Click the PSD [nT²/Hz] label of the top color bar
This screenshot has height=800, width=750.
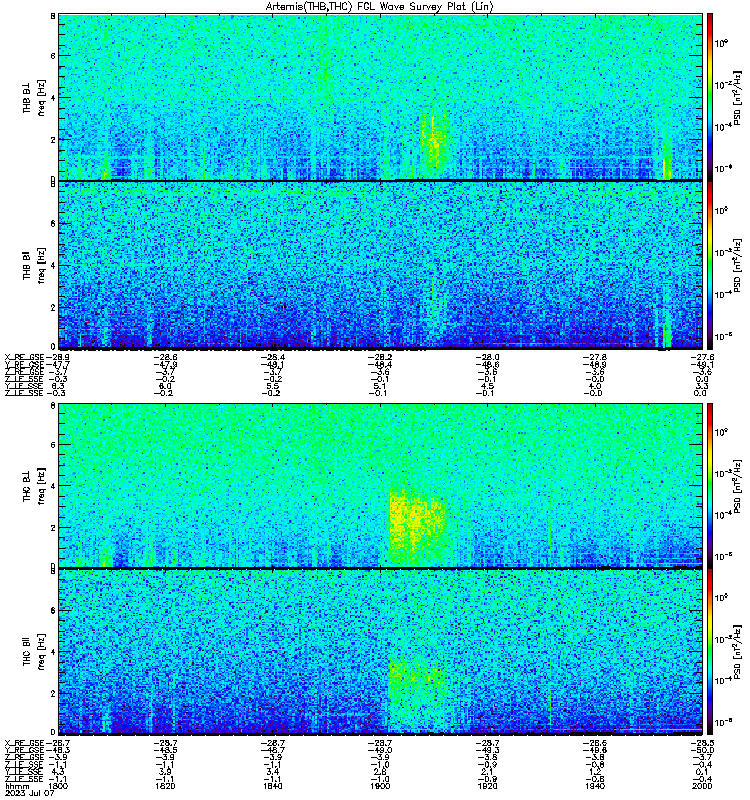738,98
